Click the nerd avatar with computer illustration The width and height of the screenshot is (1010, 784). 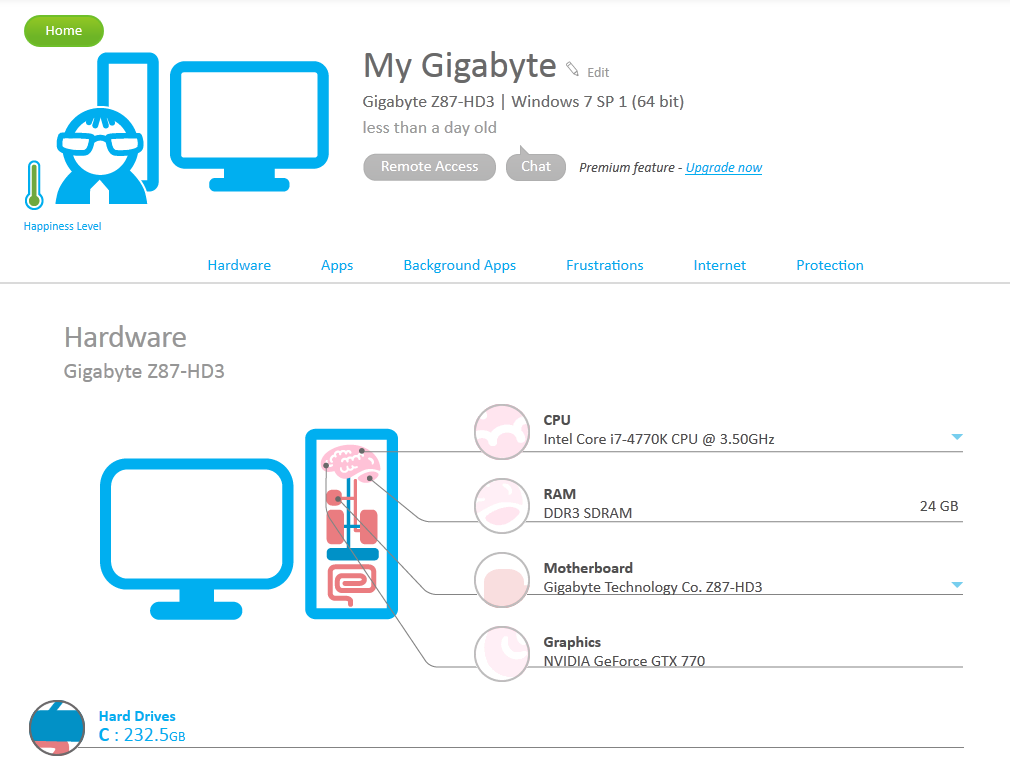click(x=192, y=129)
